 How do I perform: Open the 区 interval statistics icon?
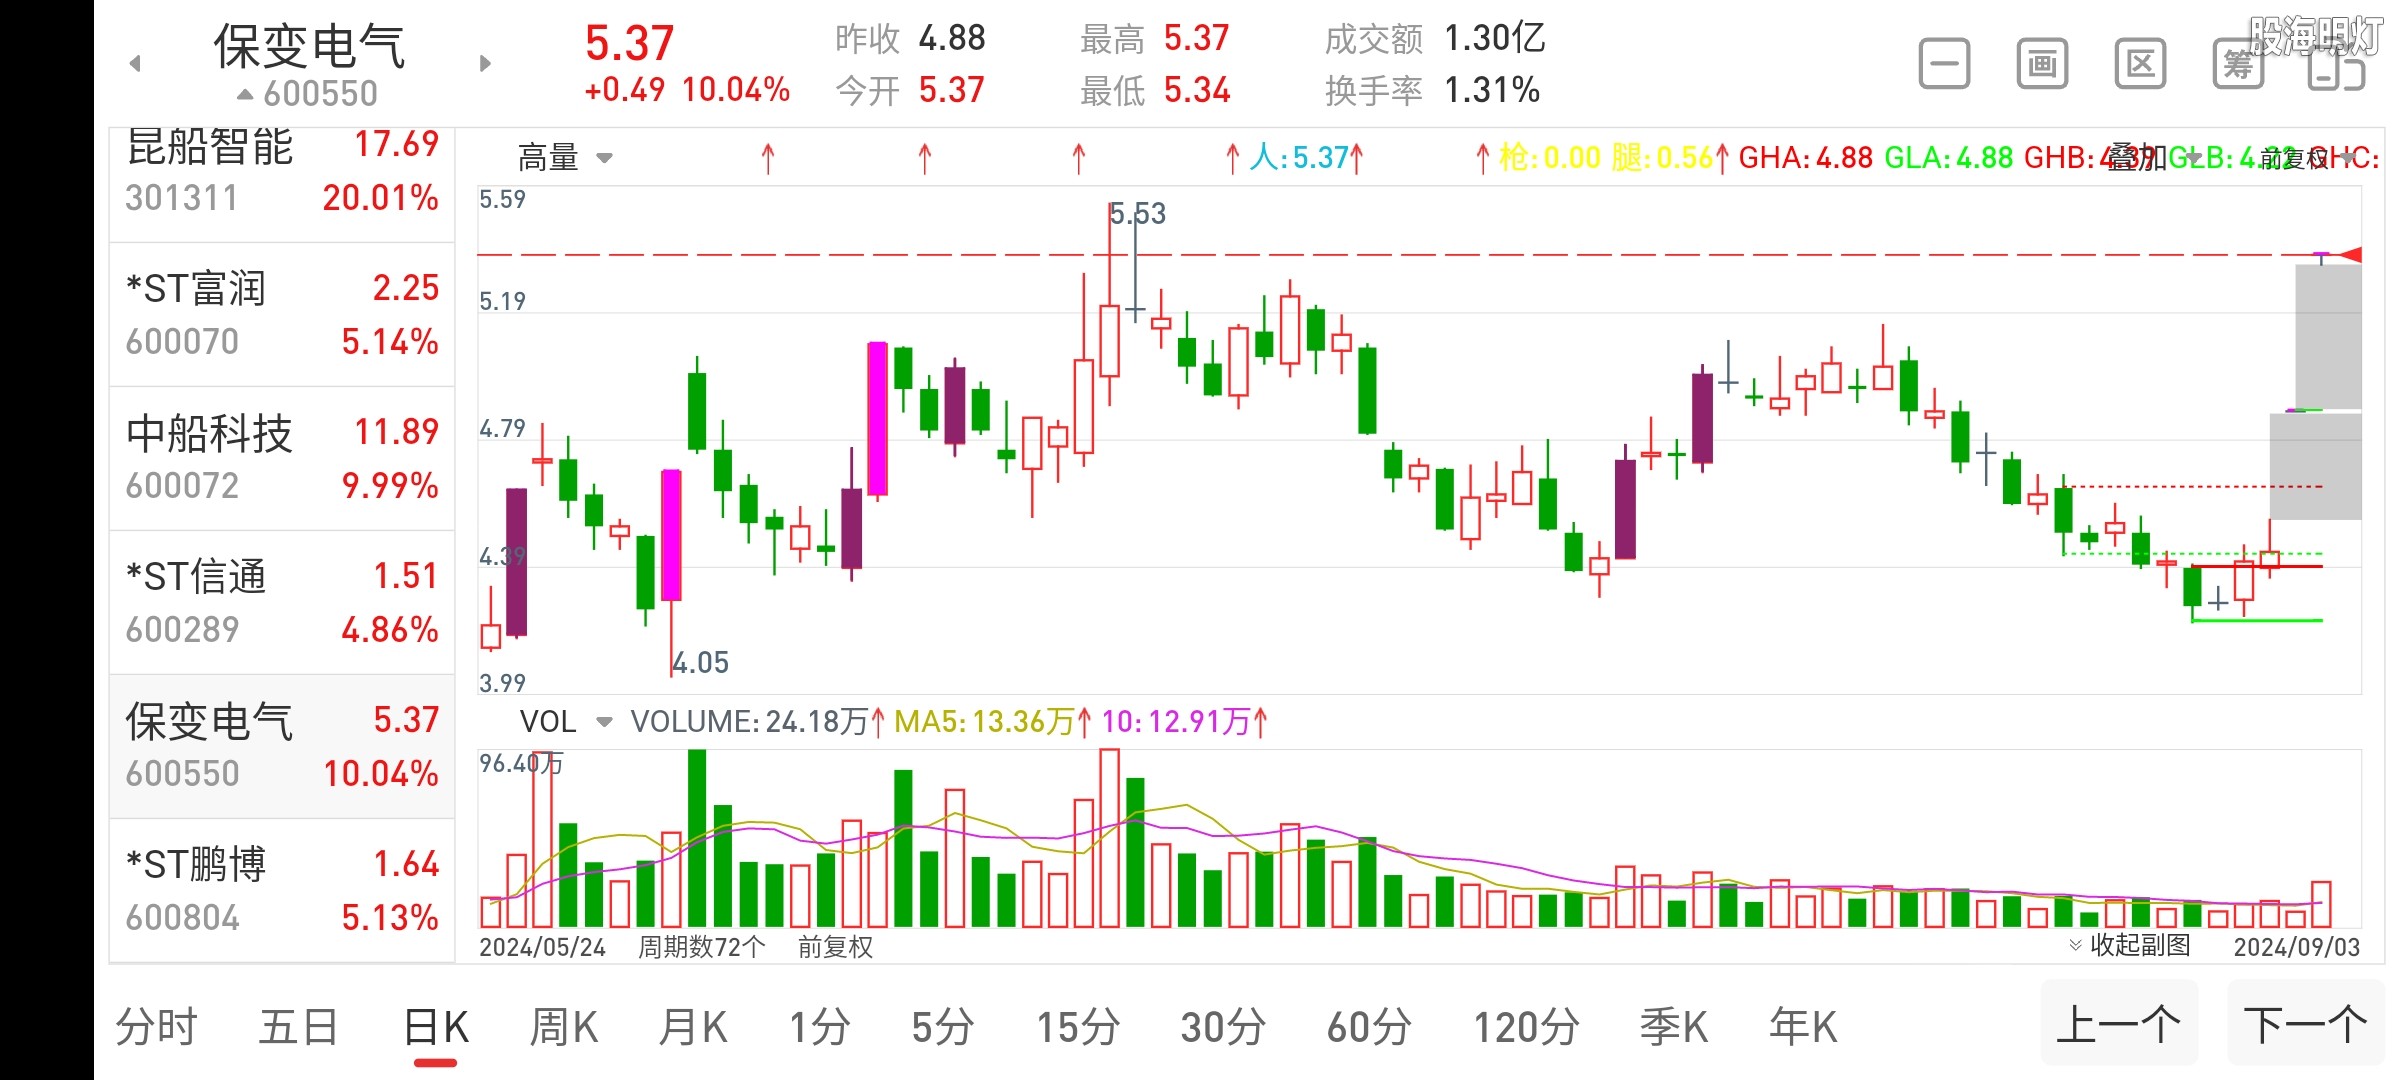pyautogui.click(x=2140, y=65)
